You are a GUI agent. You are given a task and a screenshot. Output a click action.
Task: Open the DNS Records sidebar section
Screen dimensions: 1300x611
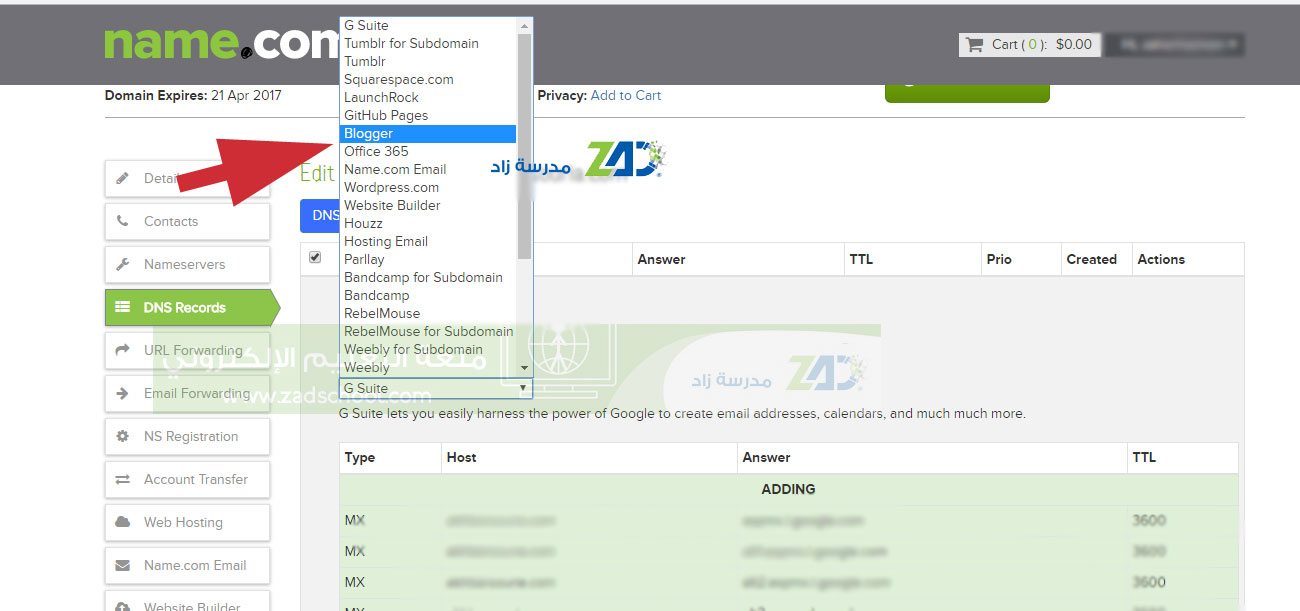click(192, 307)
